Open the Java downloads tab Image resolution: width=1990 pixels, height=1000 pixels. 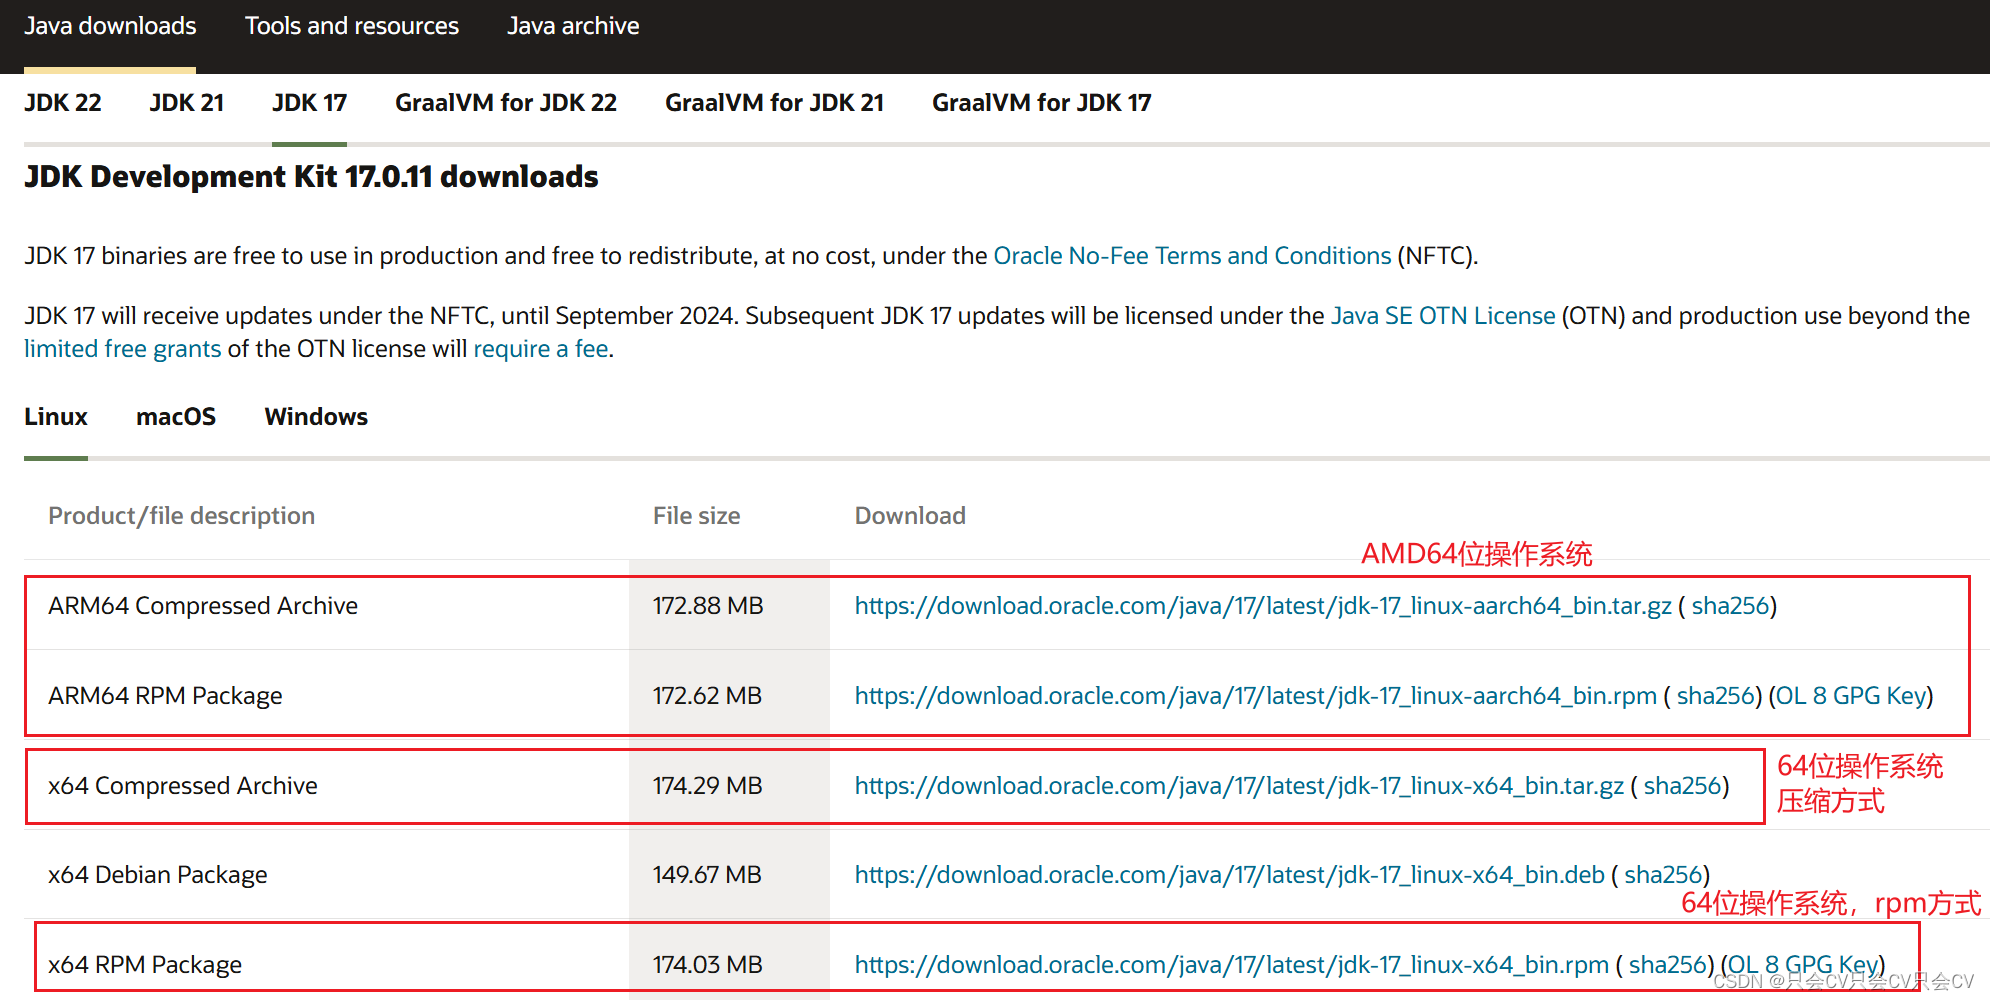[x=110, y=26]
